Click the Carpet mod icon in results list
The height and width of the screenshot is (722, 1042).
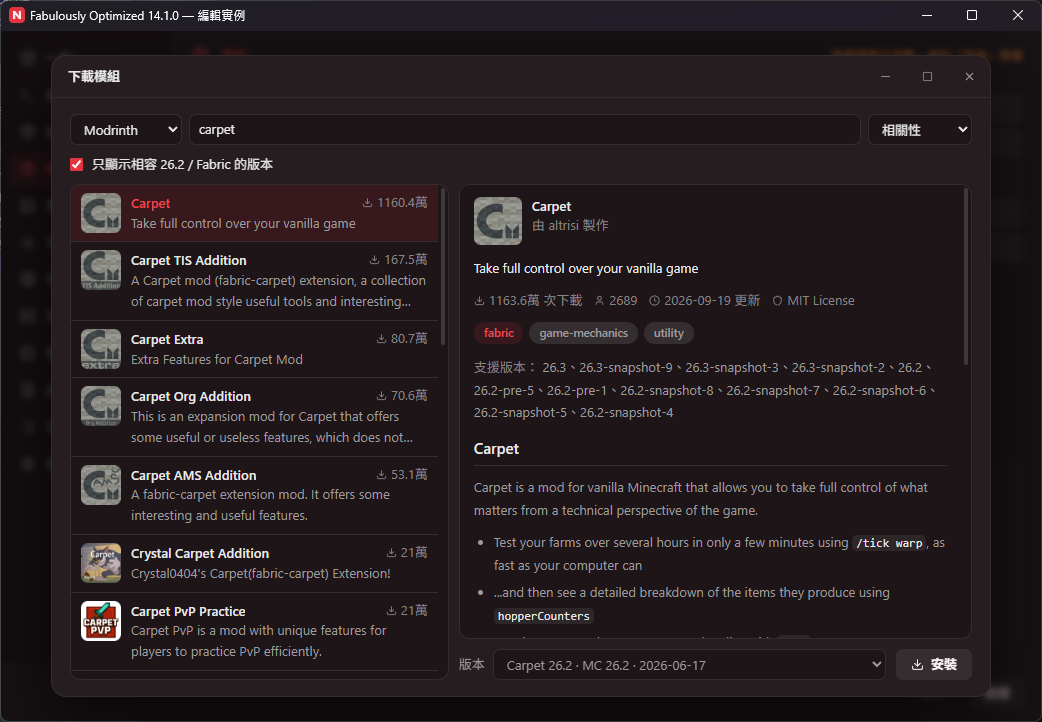click(101, 213)
